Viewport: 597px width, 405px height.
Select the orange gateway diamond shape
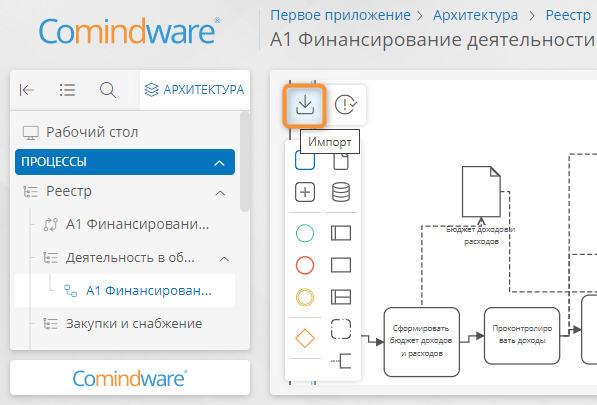tap(305, 338)
